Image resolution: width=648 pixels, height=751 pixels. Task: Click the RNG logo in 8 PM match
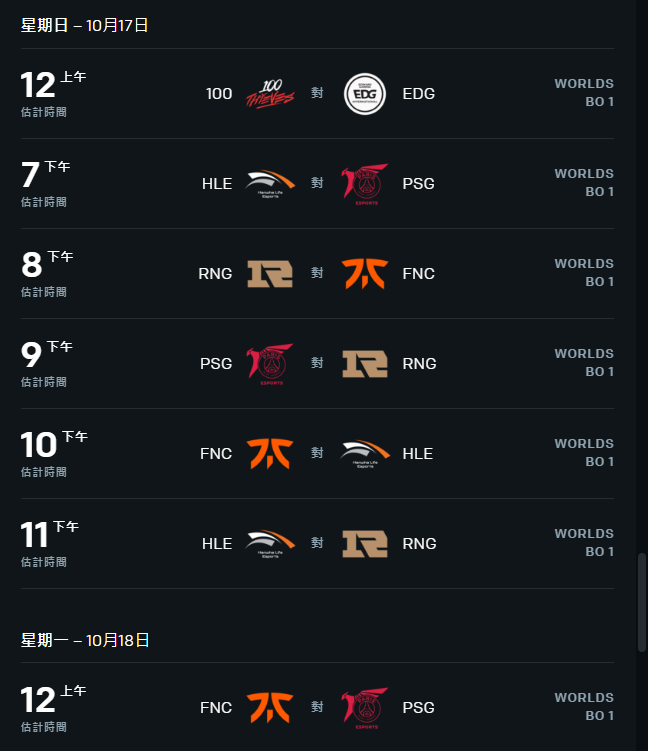[x=270, y=274]
